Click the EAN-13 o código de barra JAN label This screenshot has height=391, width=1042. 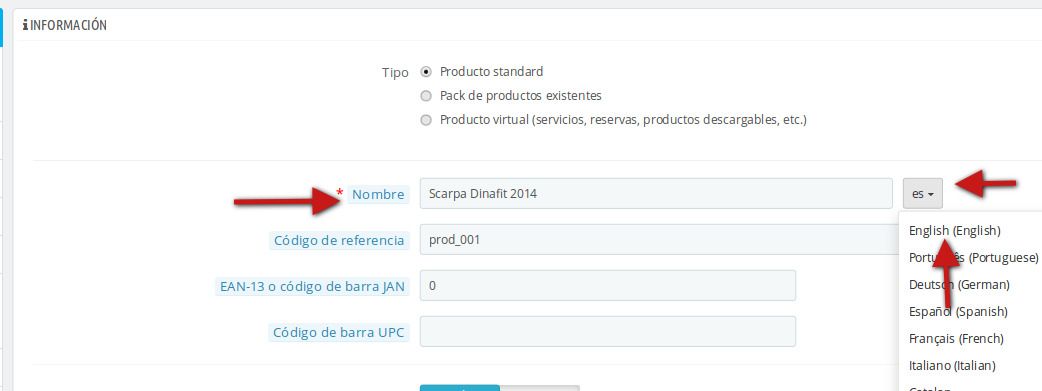coord(312,287)
